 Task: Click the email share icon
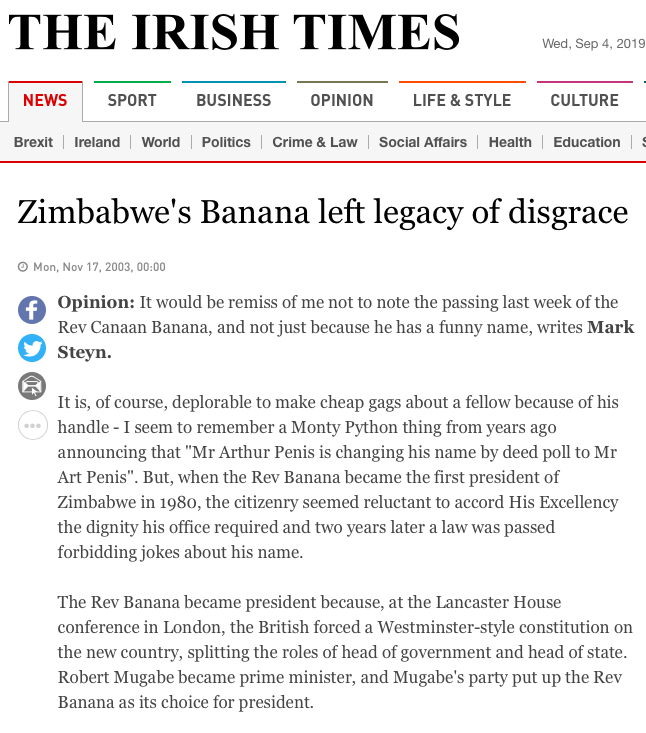coord(33,386)
